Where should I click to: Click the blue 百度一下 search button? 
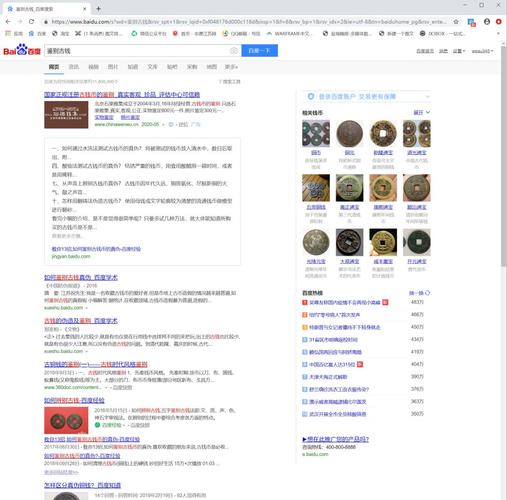[259, 51]
